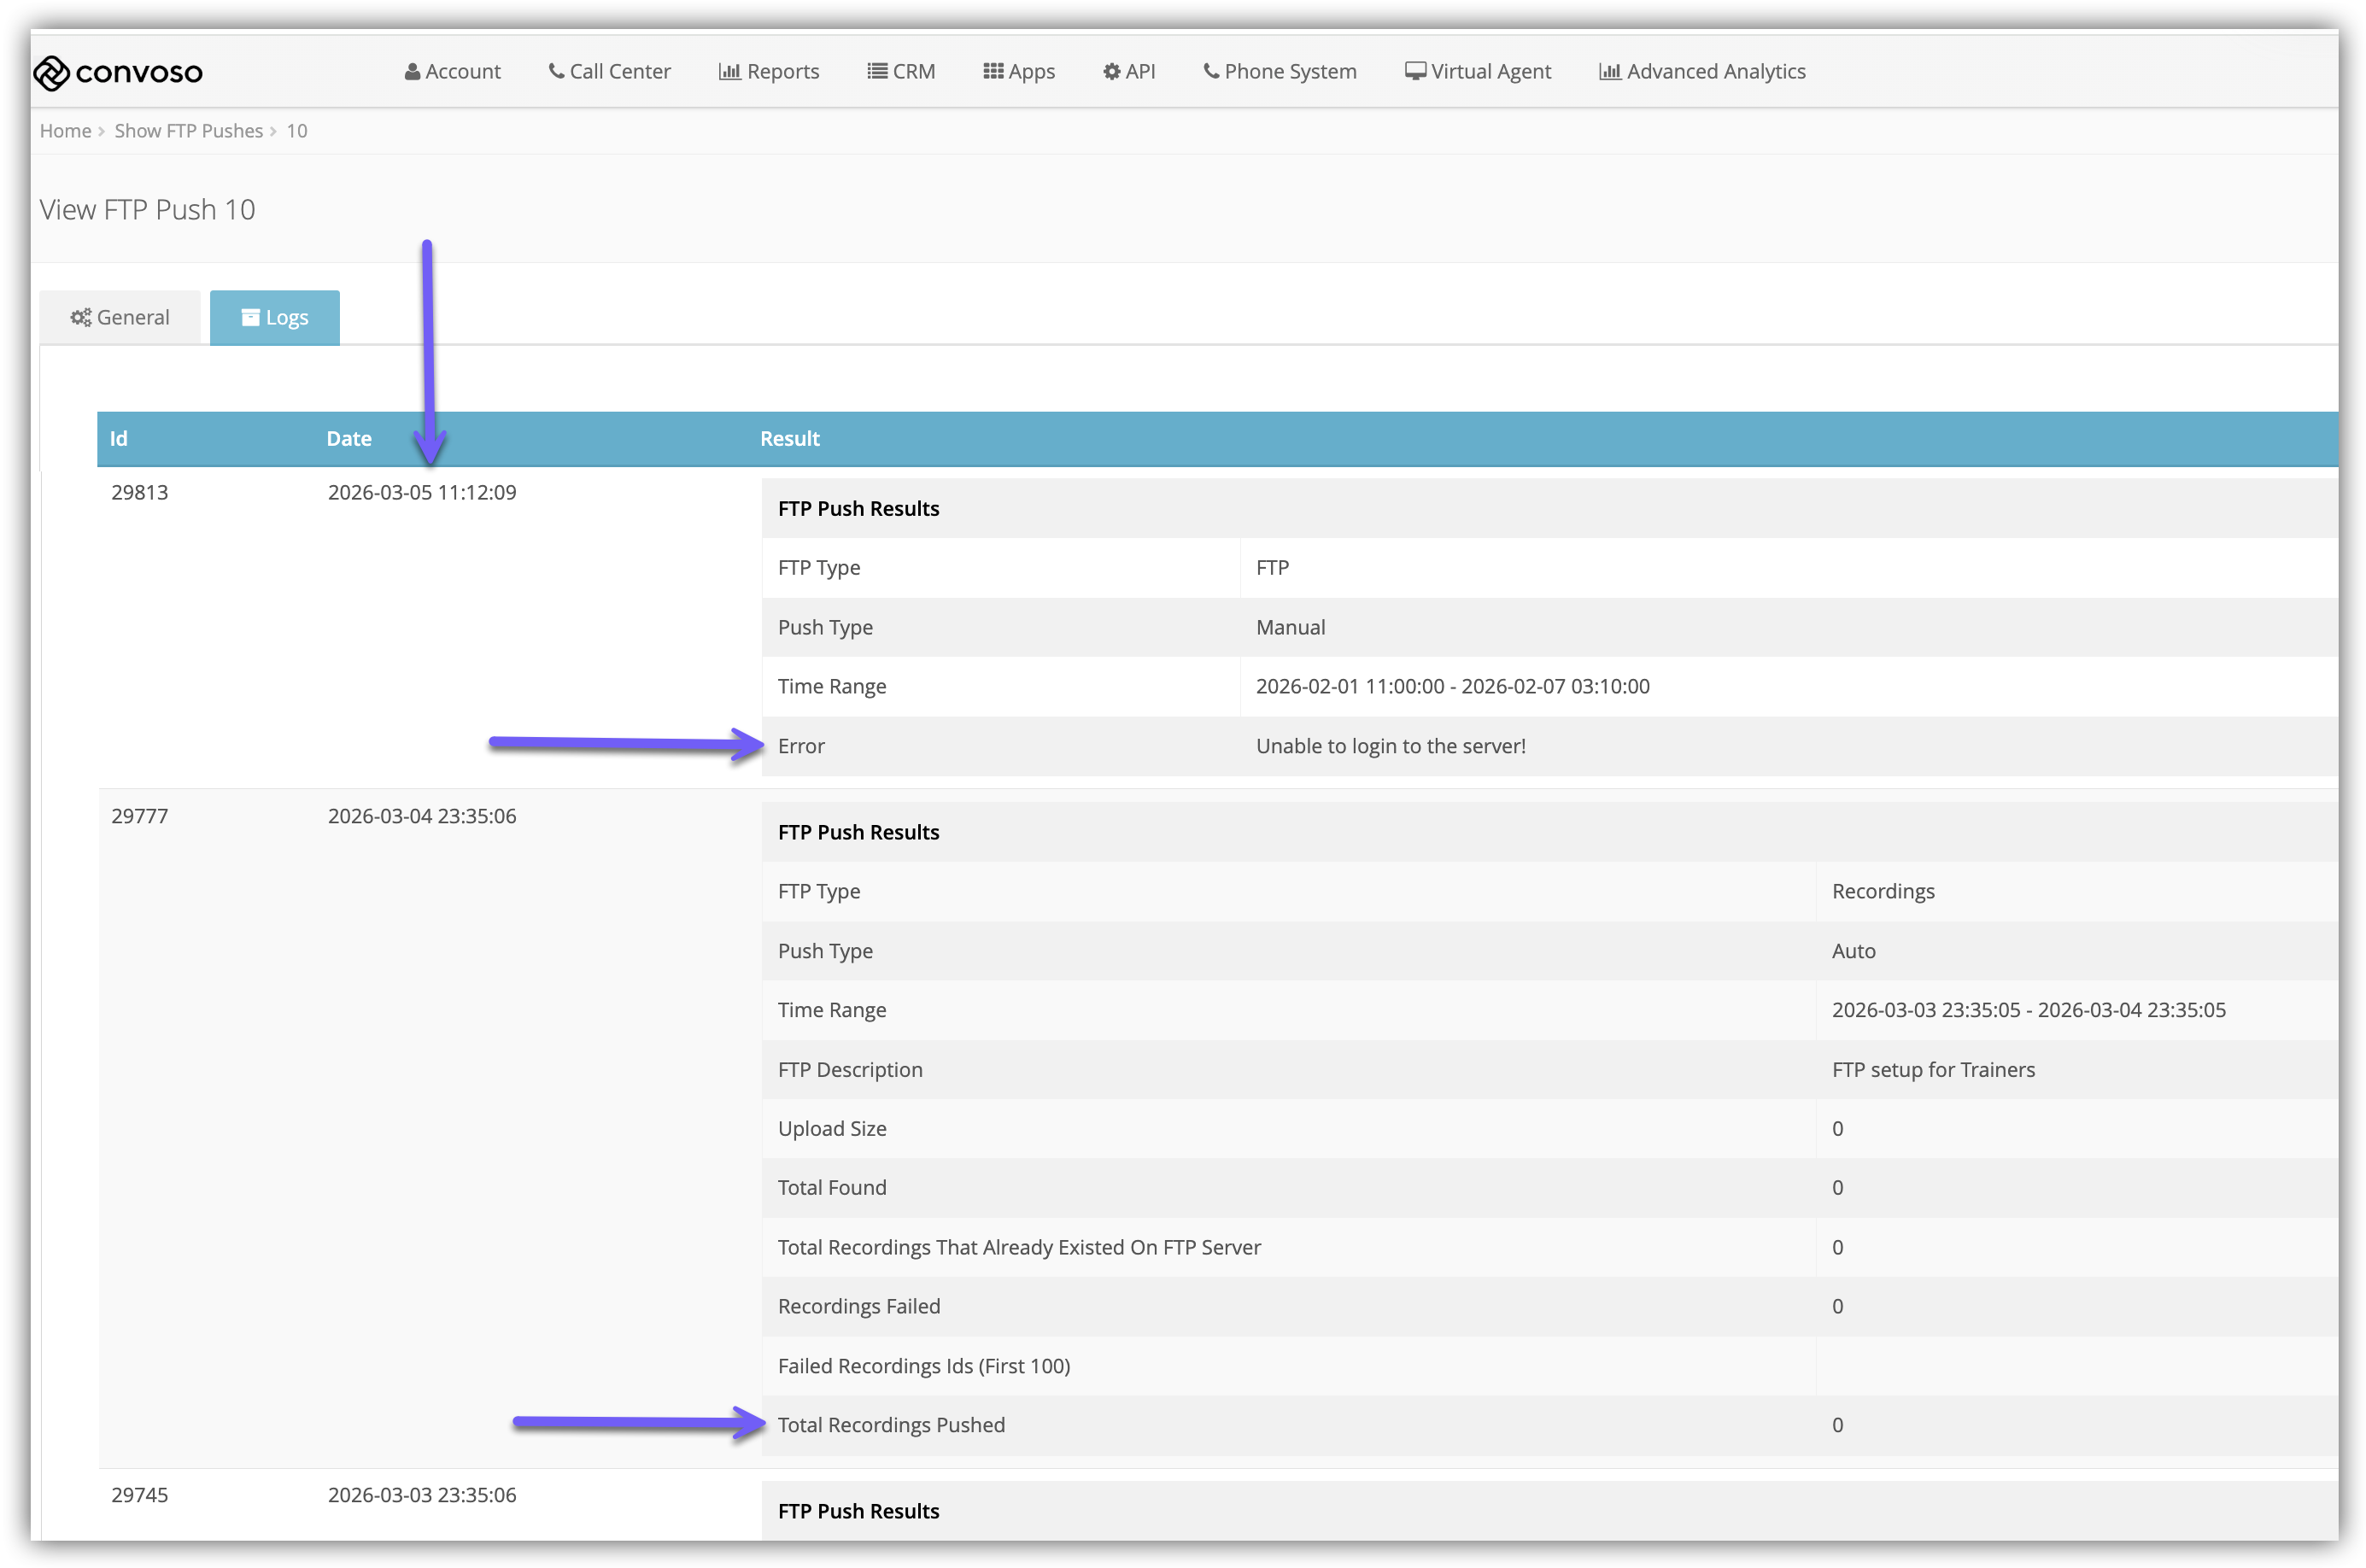
Task: Click the Id column header
Action: click(118, 438)
